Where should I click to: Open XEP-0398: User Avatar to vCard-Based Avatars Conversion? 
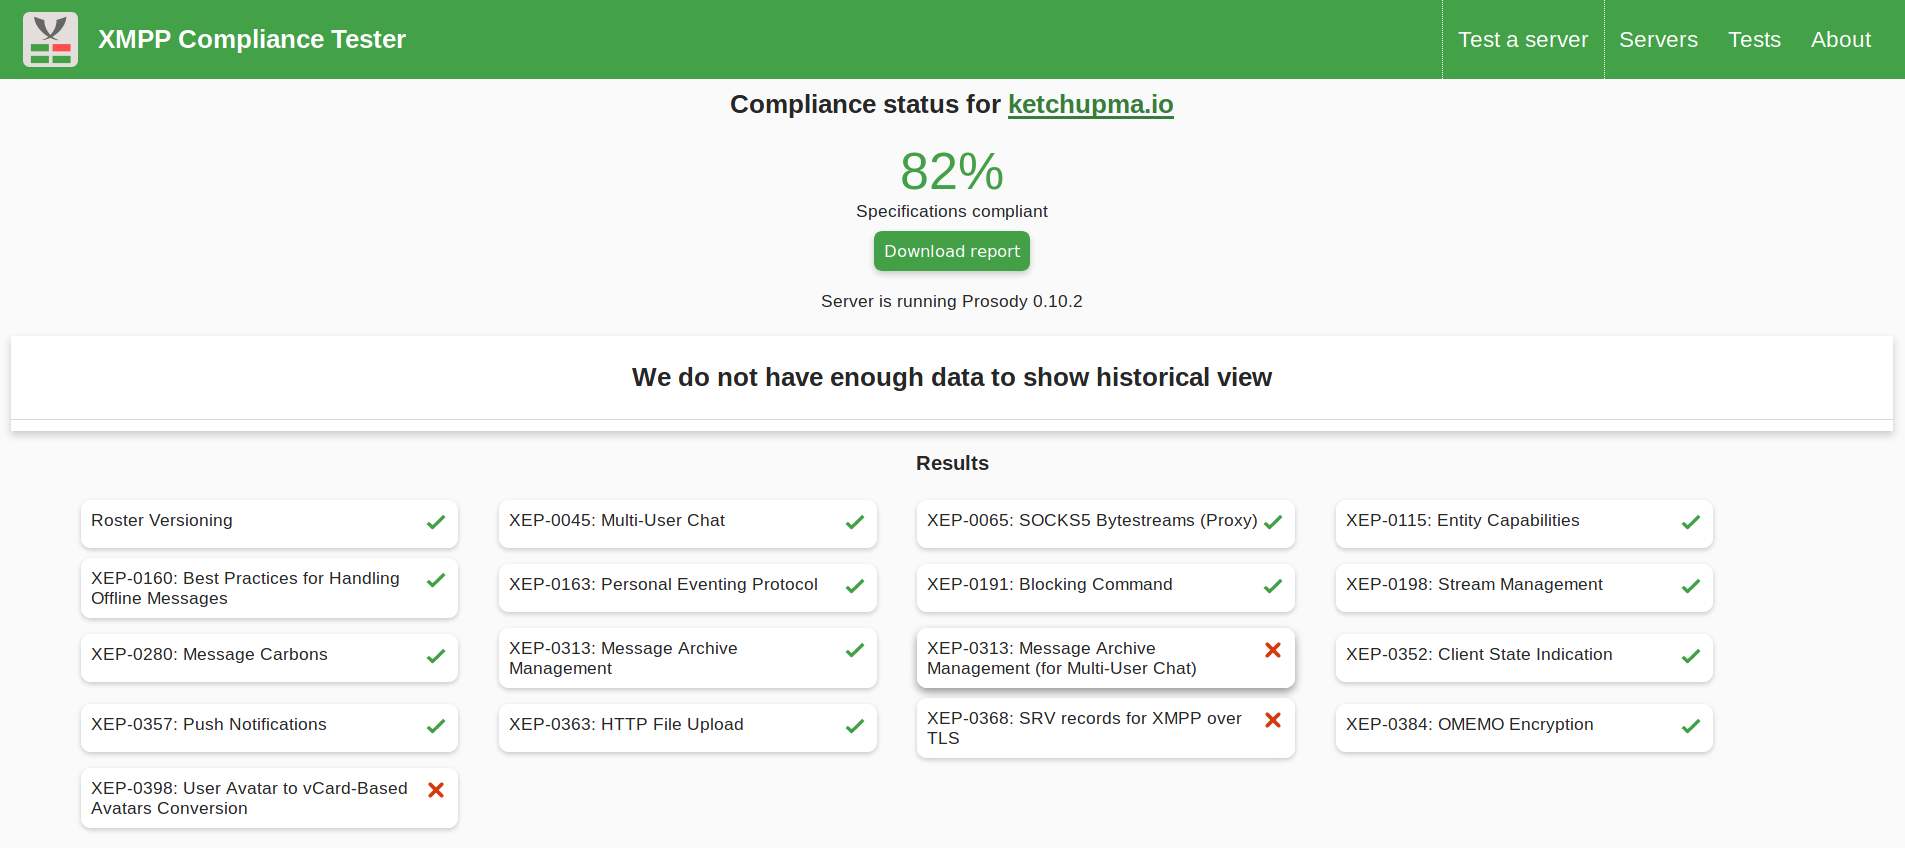269,798
